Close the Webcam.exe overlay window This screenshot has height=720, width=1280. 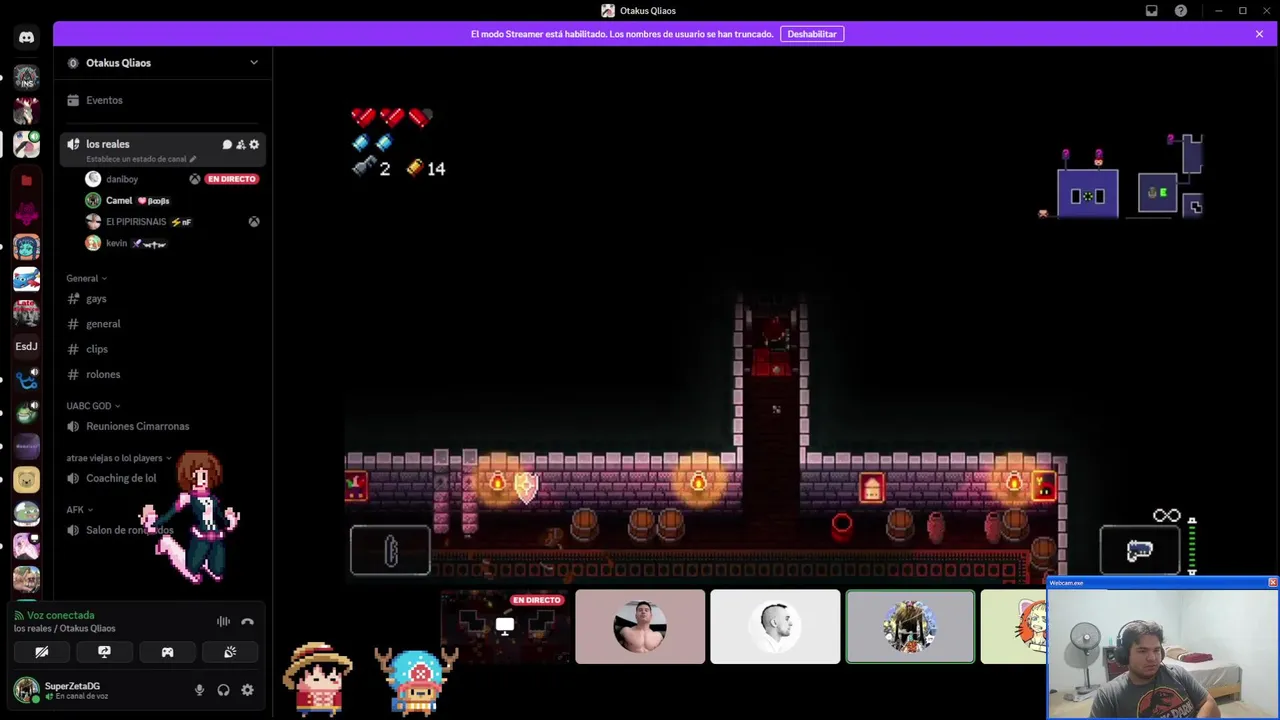coord(1272,582)
